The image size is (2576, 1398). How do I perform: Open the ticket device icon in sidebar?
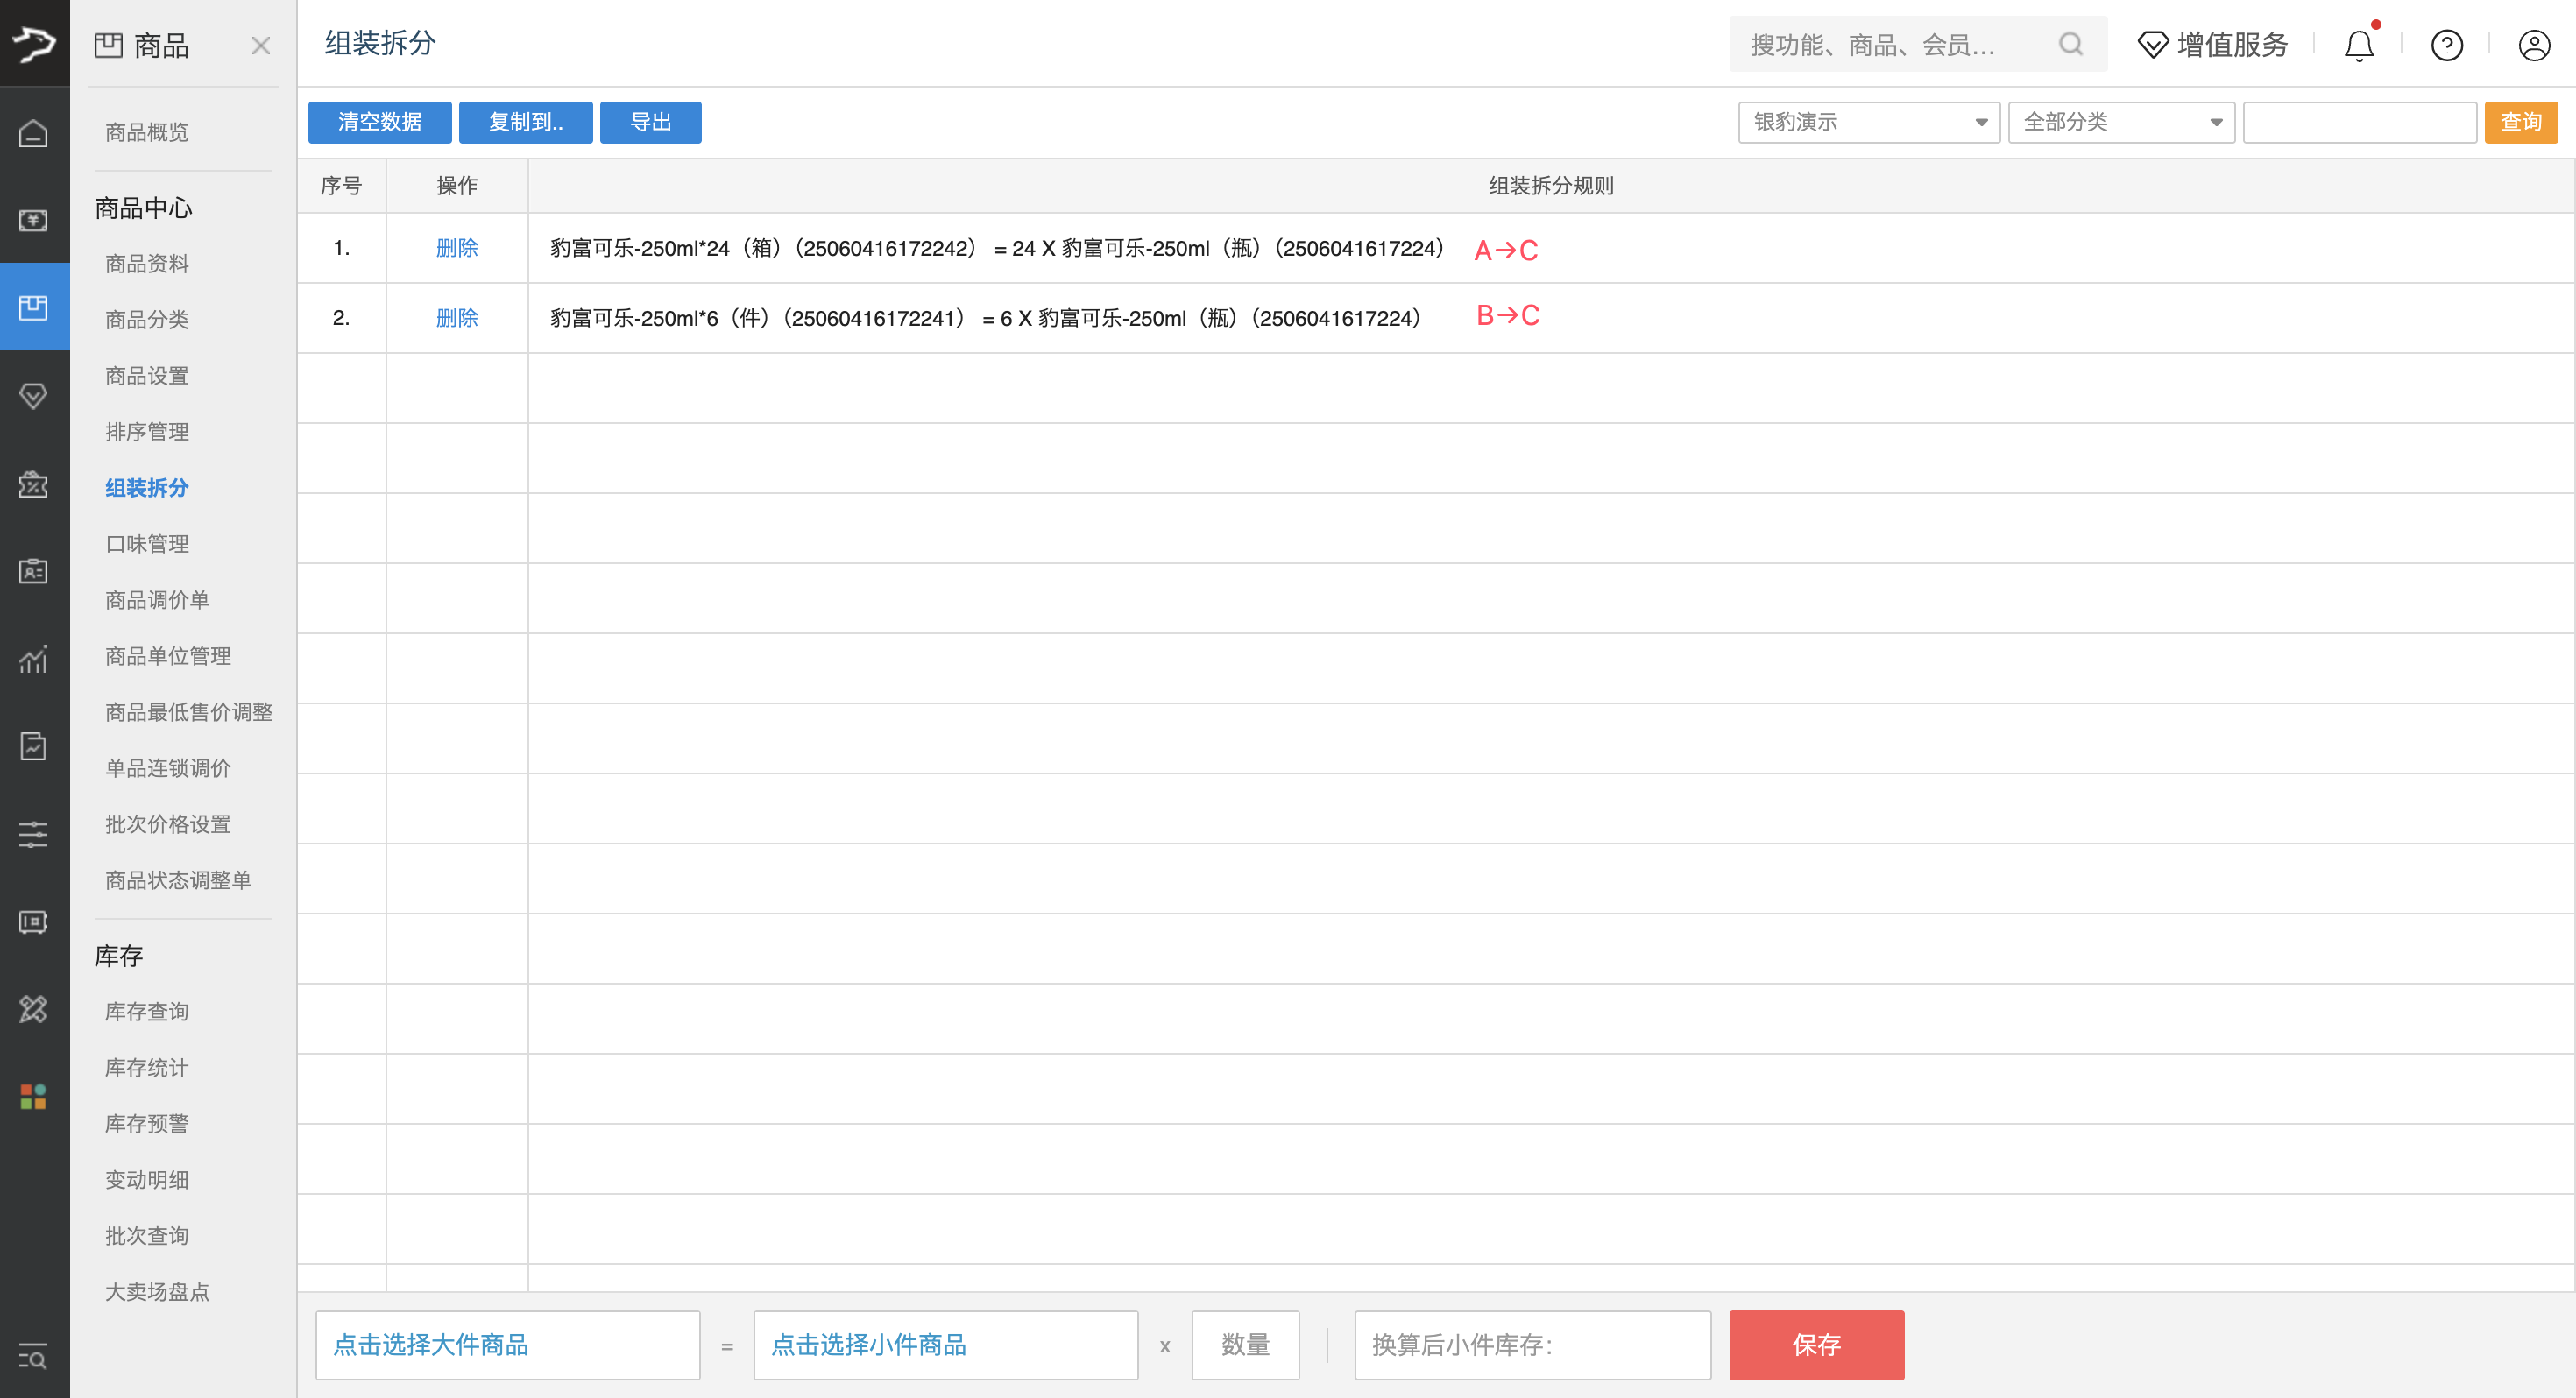[34, 921]
